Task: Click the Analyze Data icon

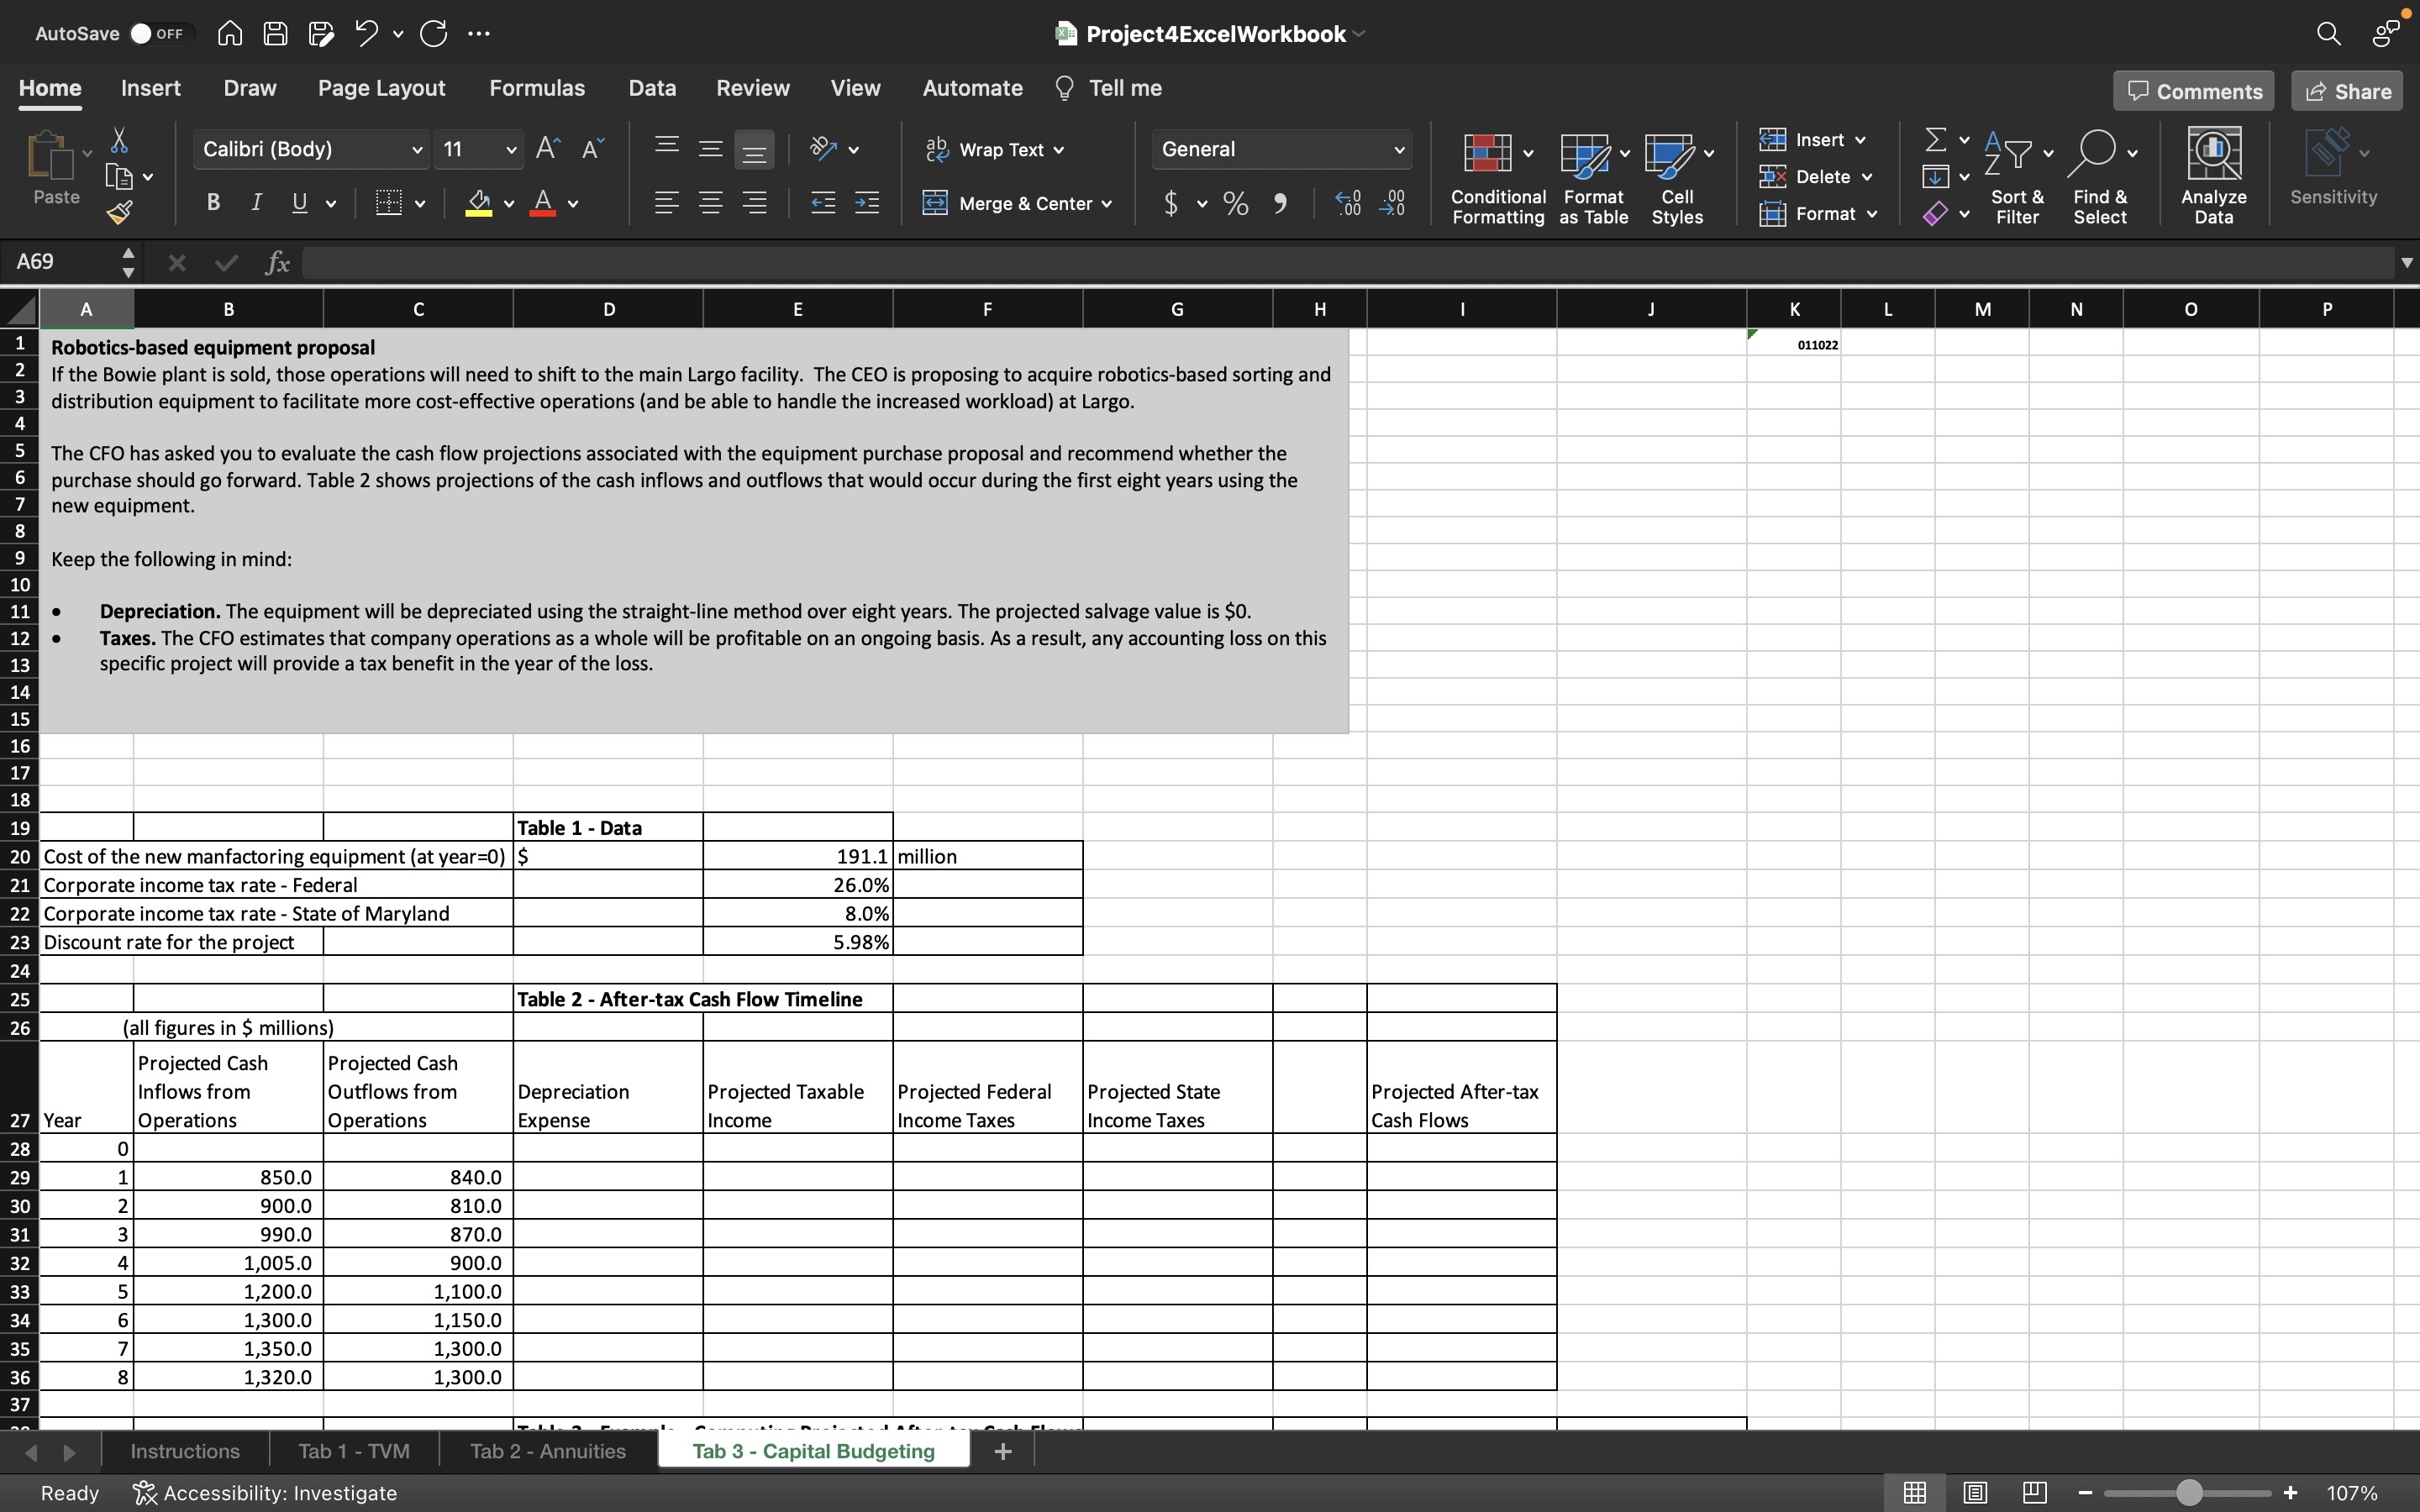Action: pyautogui.click(x=2213, y=176)
